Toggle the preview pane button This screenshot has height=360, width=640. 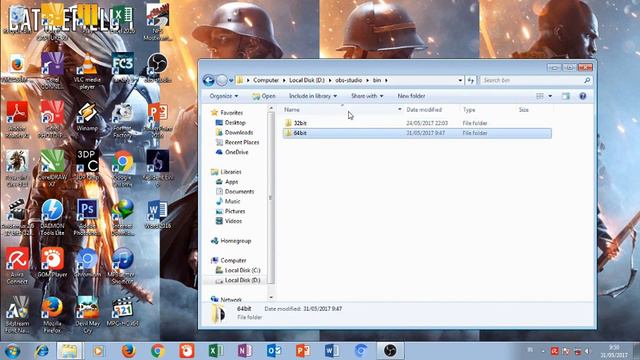tap(565, 96)
